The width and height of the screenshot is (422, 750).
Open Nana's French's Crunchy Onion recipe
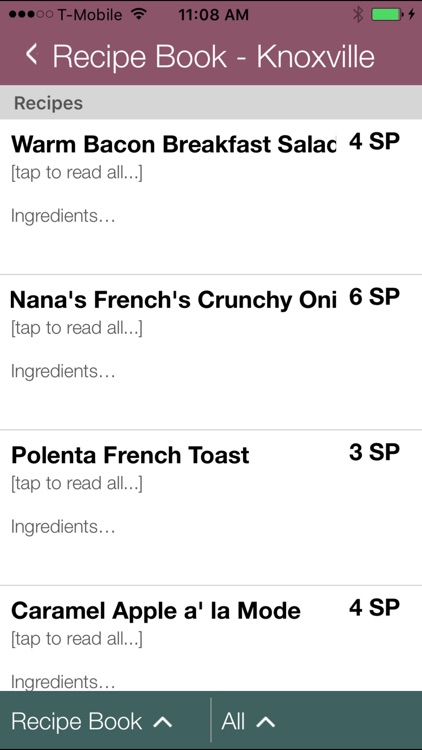[211, 353]
